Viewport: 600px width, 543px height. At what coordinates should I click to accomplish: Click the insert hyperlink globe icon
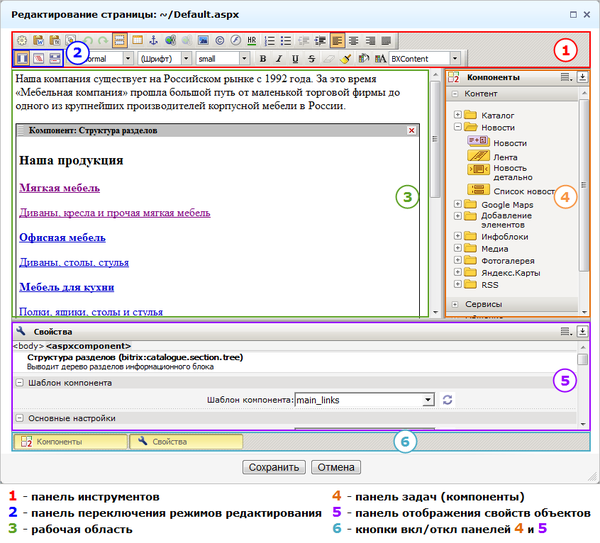coord(170,40)
